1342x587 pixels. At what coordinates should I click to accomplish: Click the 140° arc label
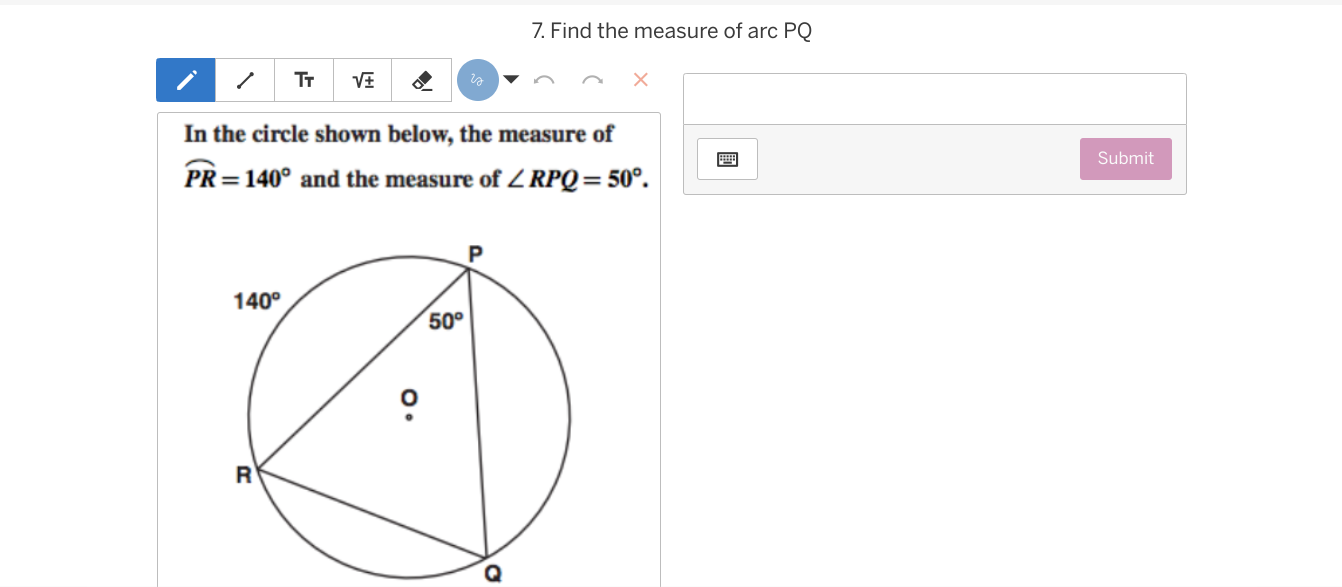257,300
